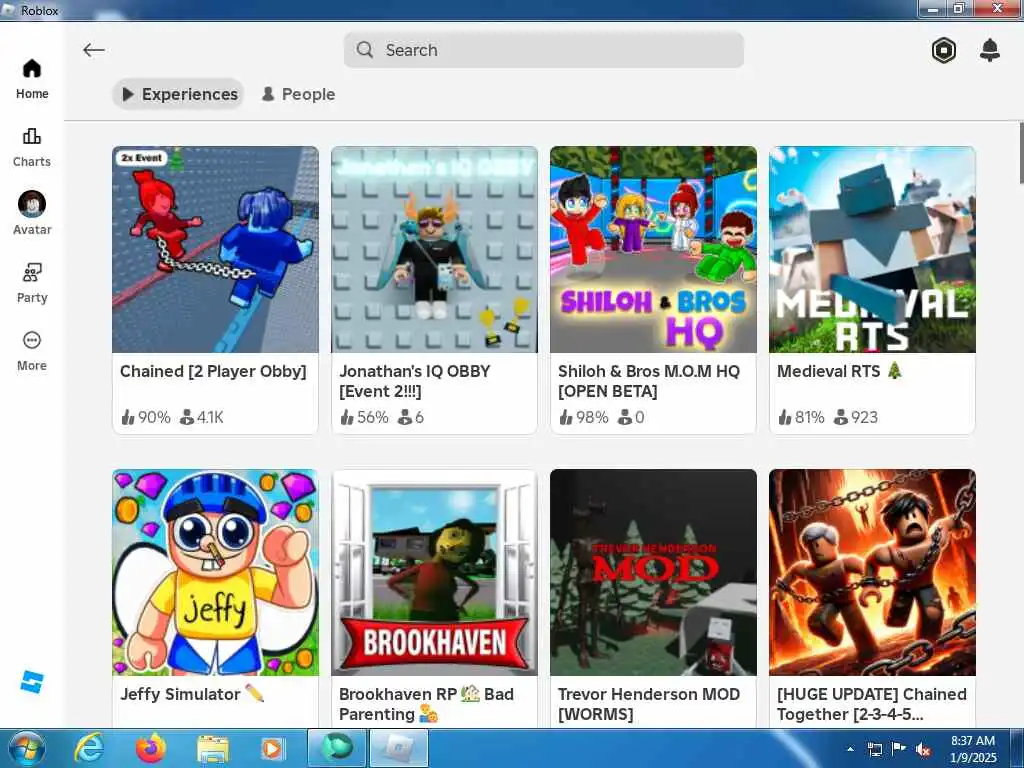Click "Brookhaven RP Bad Parenting" title
The image size is (1024, 768).
point(426,704)
